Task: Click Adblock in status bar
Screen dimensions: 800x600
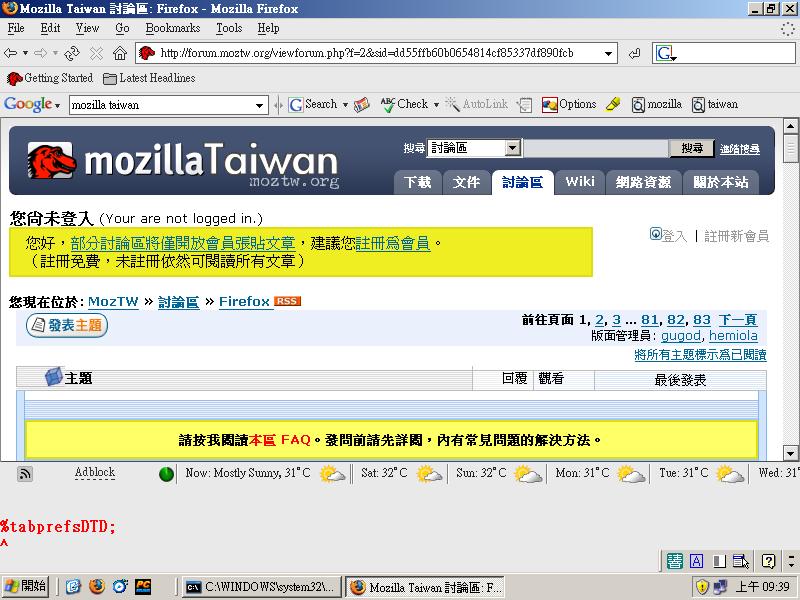Action: (95, 472)
